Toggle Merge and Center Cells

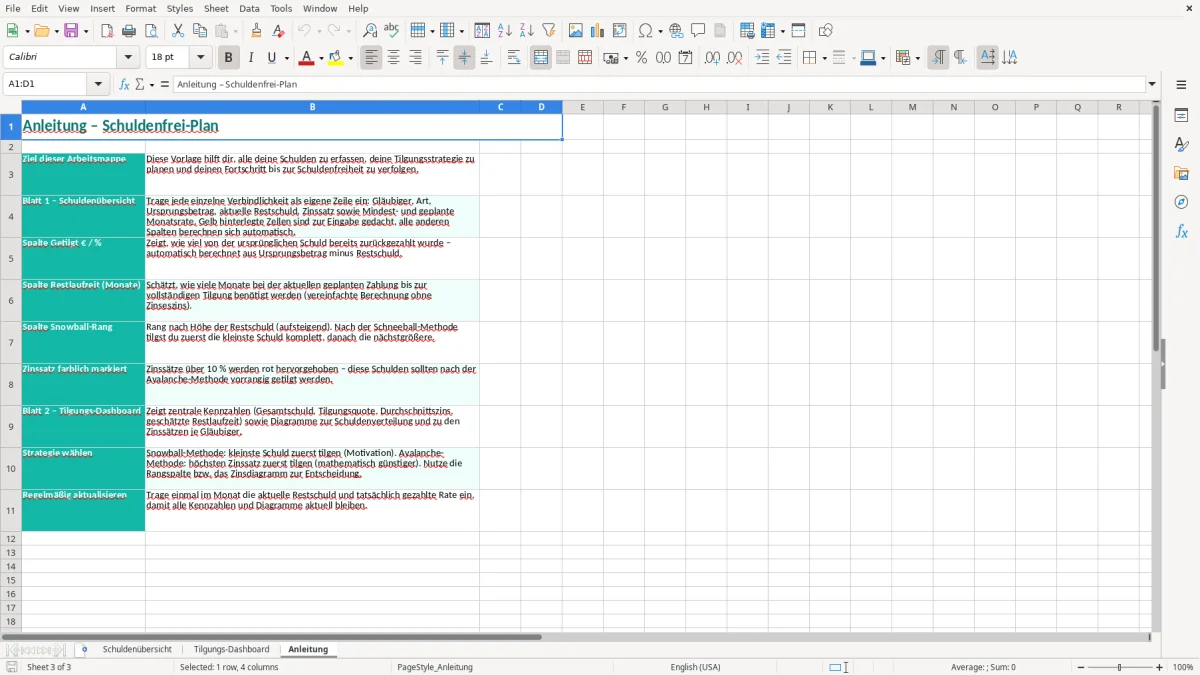click(x=541, y=58)
